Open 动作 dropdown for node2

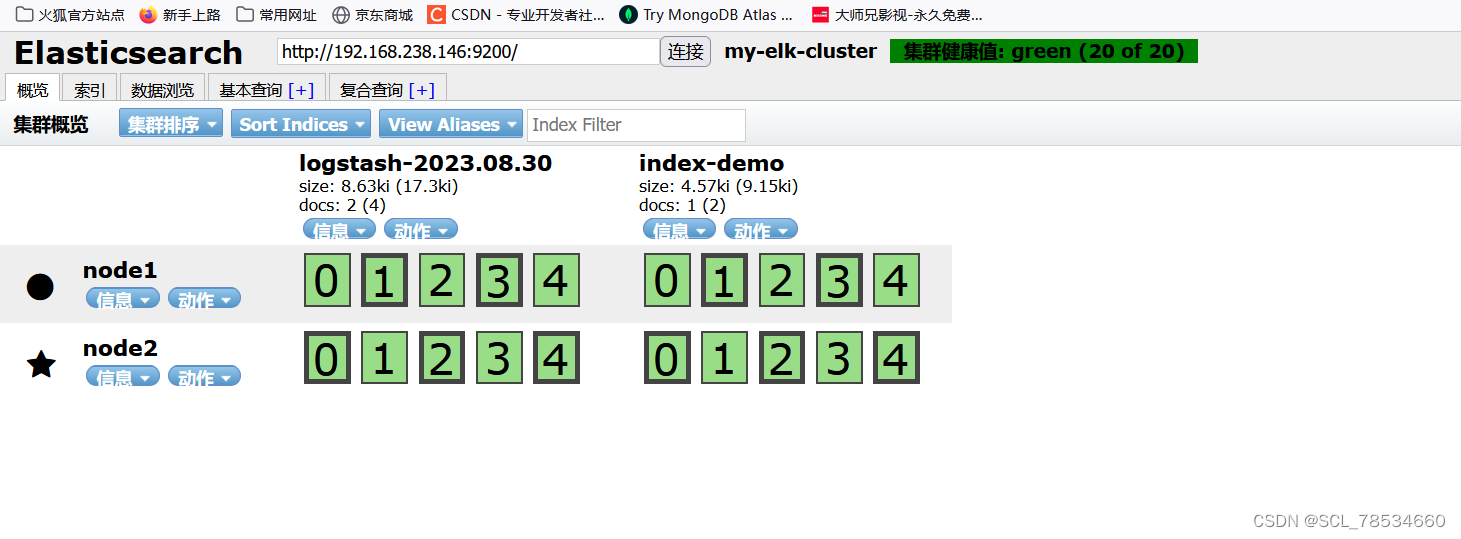click(204, 376)
